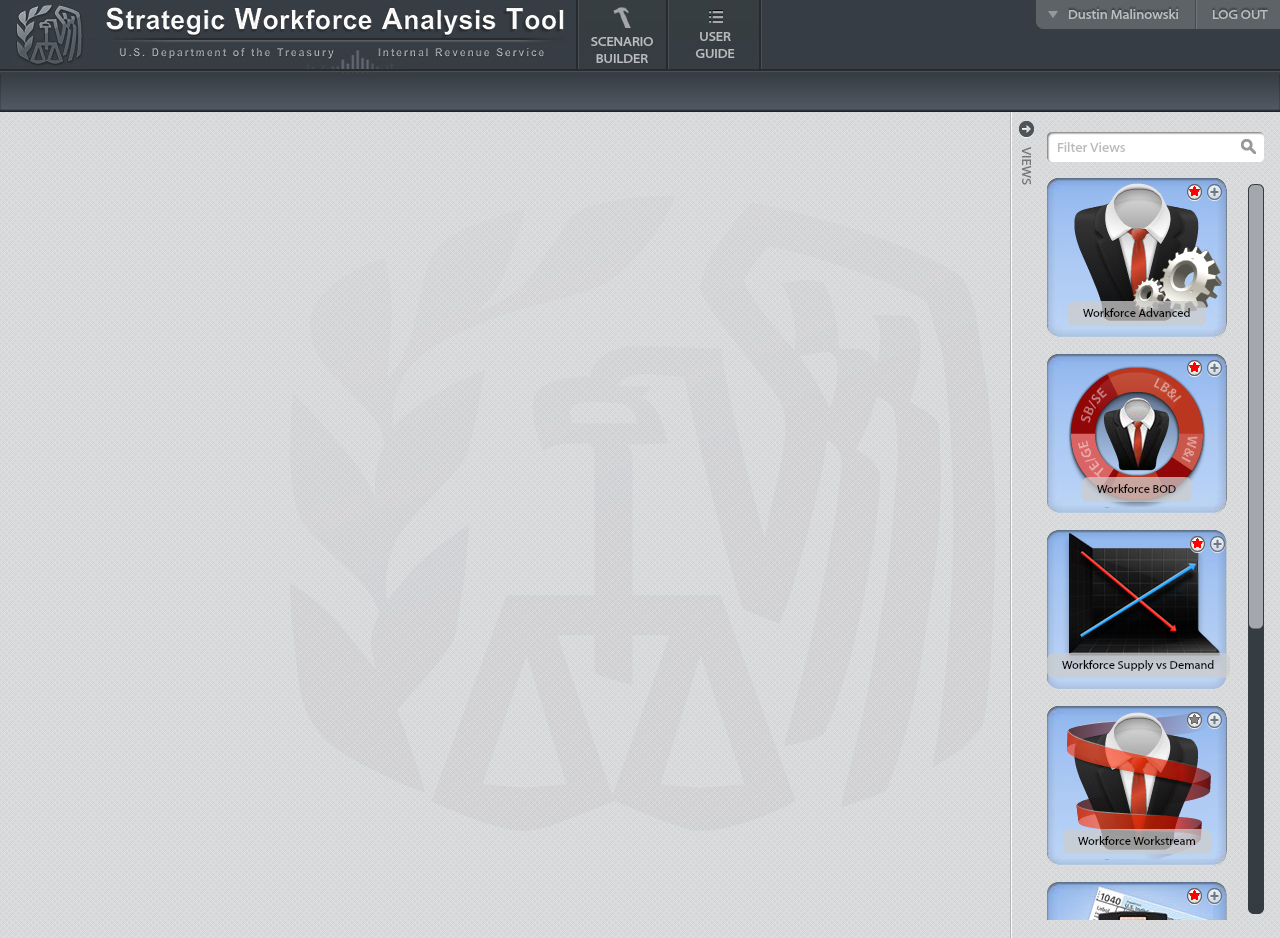Open the User Guide
1280x938 pixels.
click(714, 36)
